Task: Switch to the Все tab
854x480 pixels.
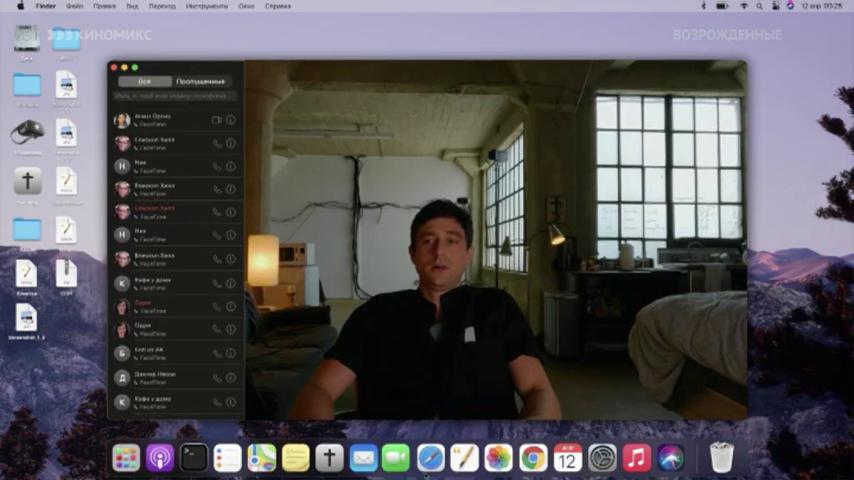Action: coord(144,81)
